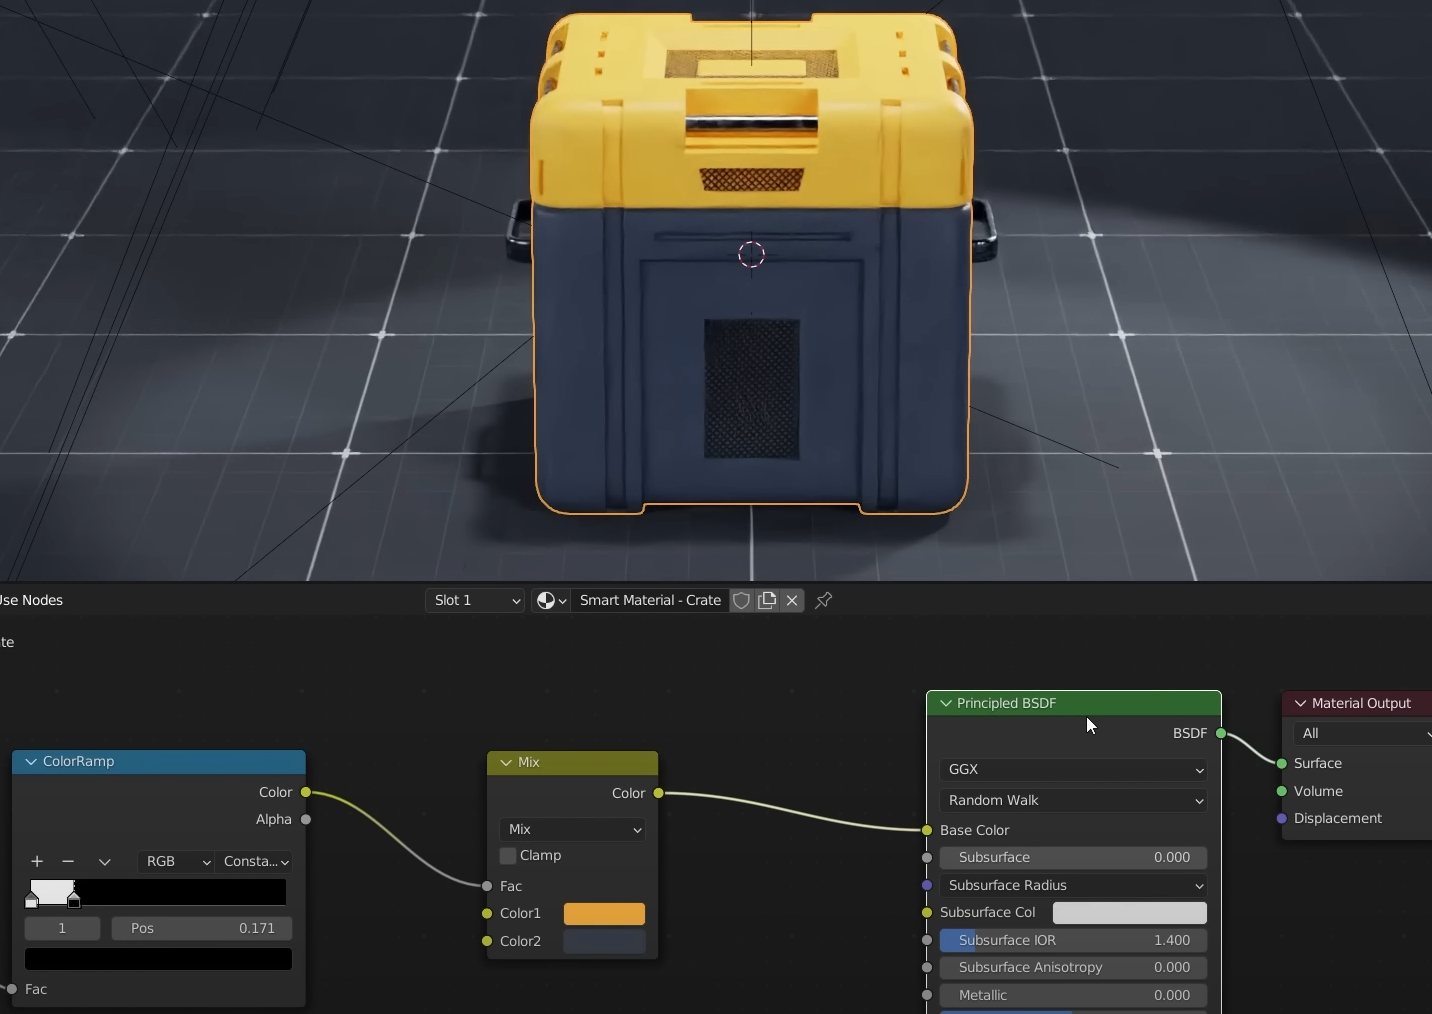Open the black ColorRamp stop color swatch
The image size is (1432, 1014).
pos(158,959)
